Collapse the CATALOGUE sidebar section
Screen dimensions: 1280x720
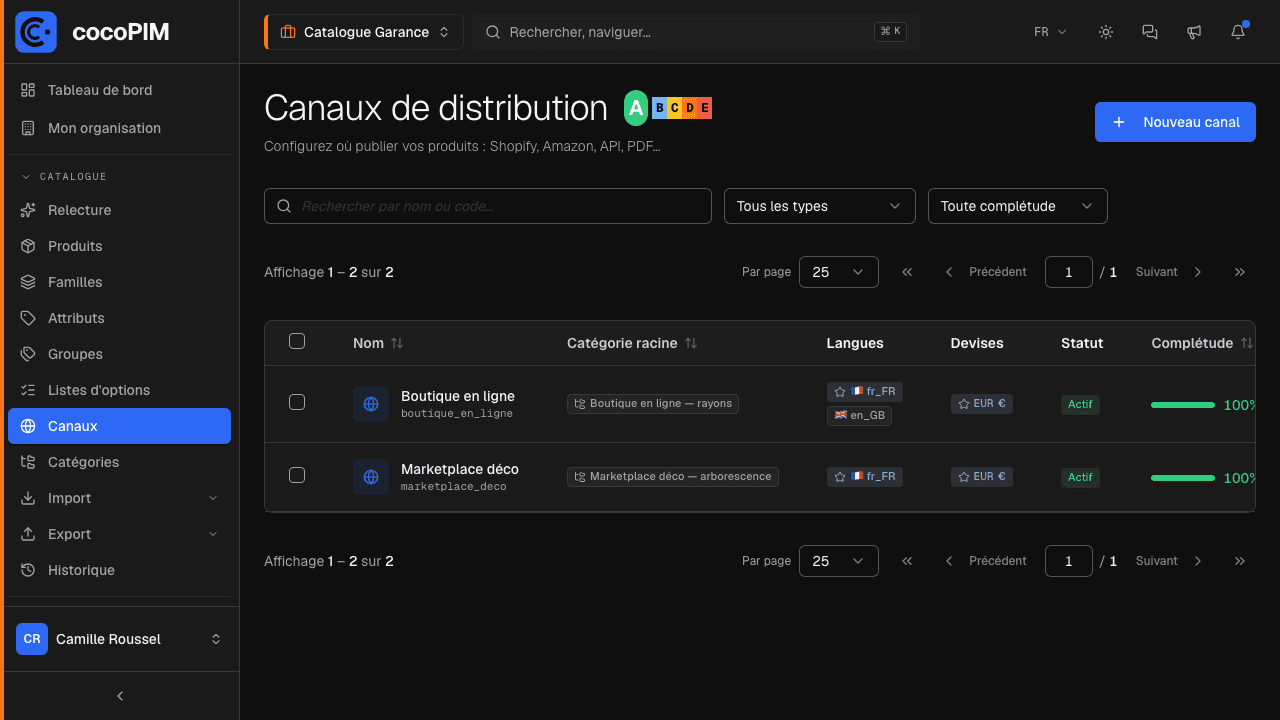pyautogui.click(x=64, y=177)
